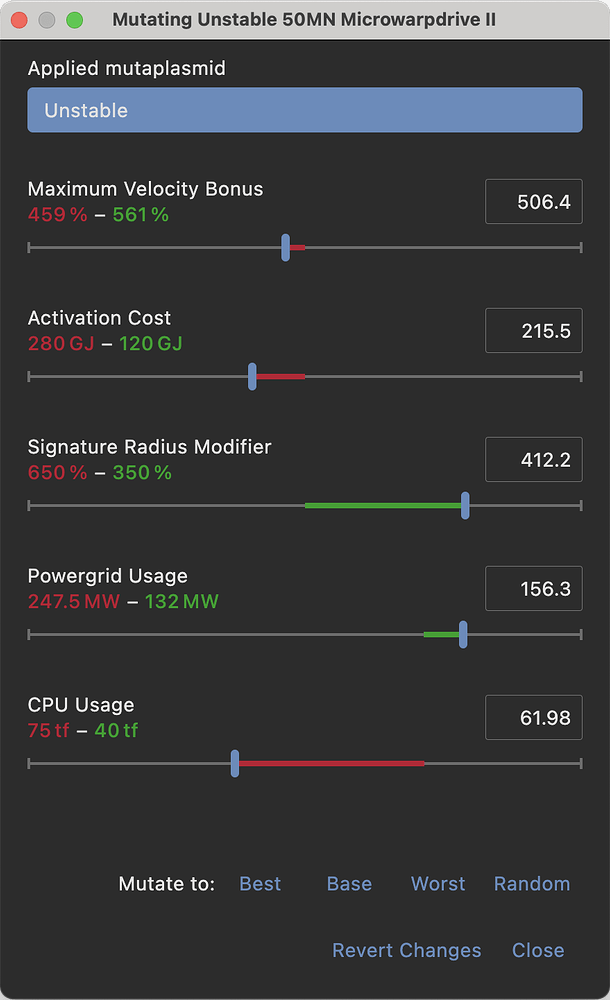The image size is (610, 1000).
Task: Close the window with the red button
Action: coord(19,20)
